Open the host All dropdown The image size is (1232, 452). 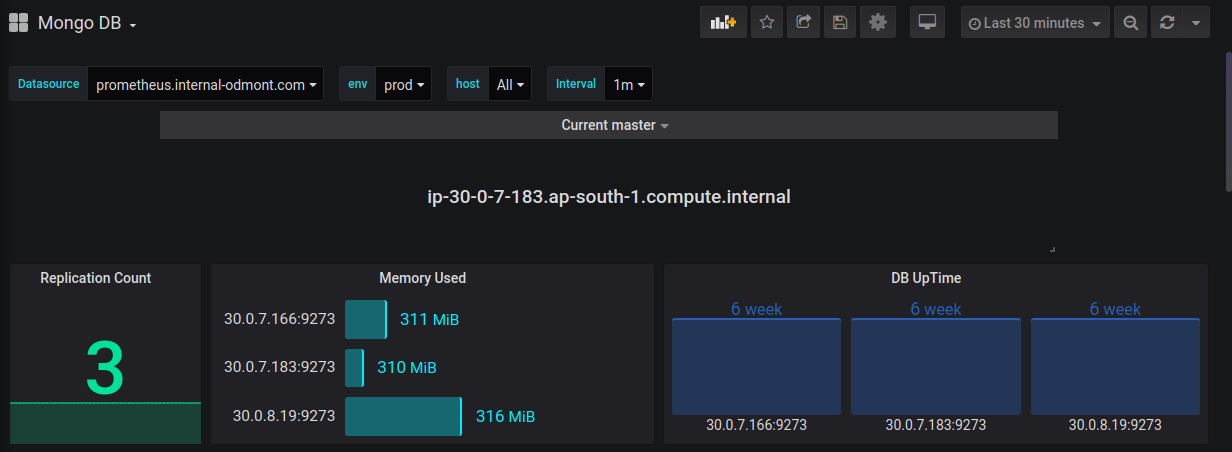[510, 84]
